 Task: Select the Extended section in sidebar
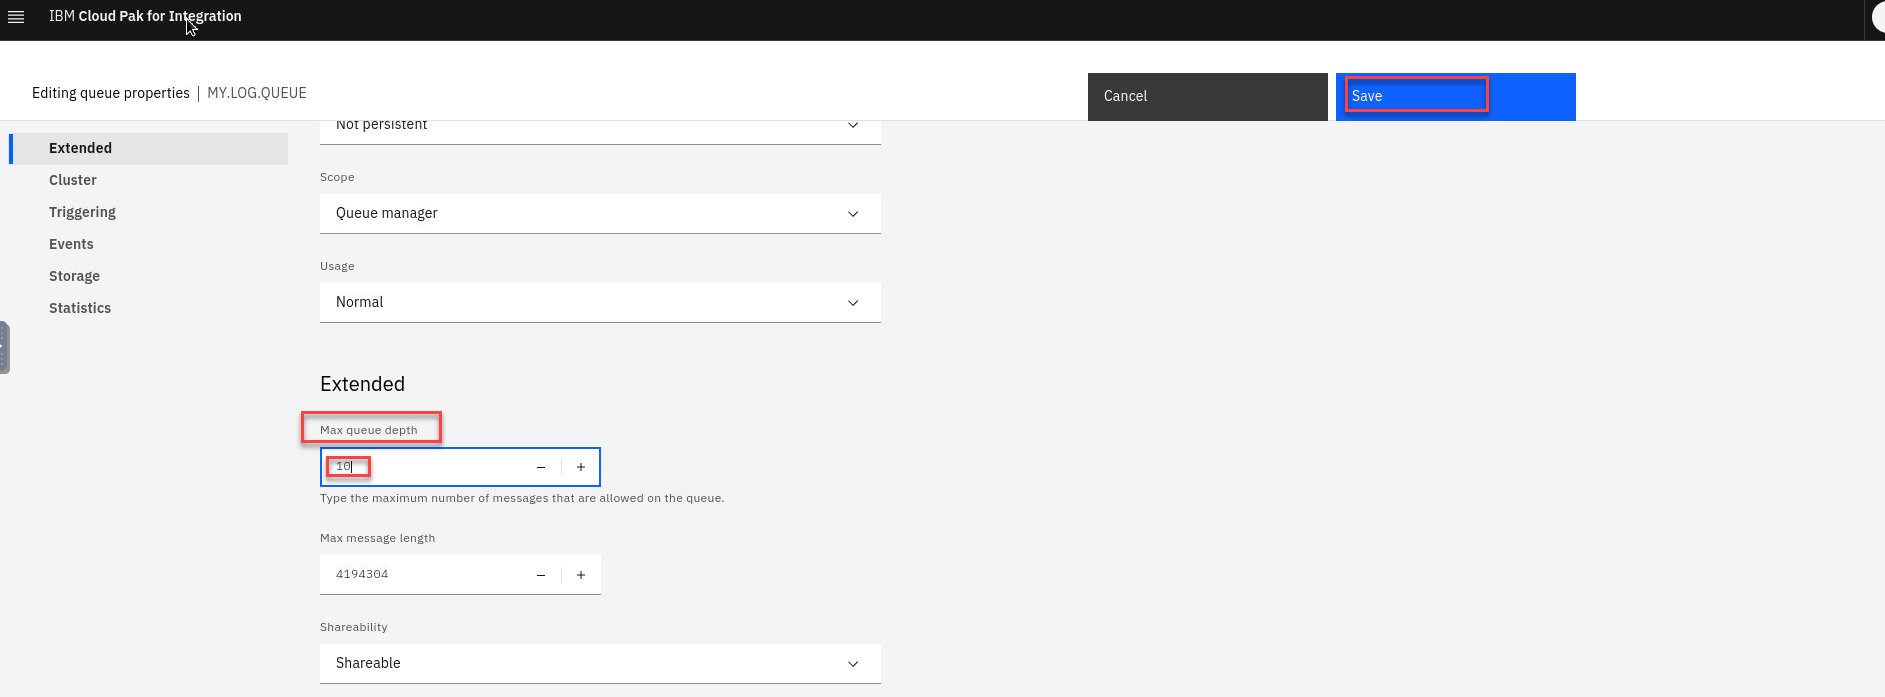click(x=81, y=148)
